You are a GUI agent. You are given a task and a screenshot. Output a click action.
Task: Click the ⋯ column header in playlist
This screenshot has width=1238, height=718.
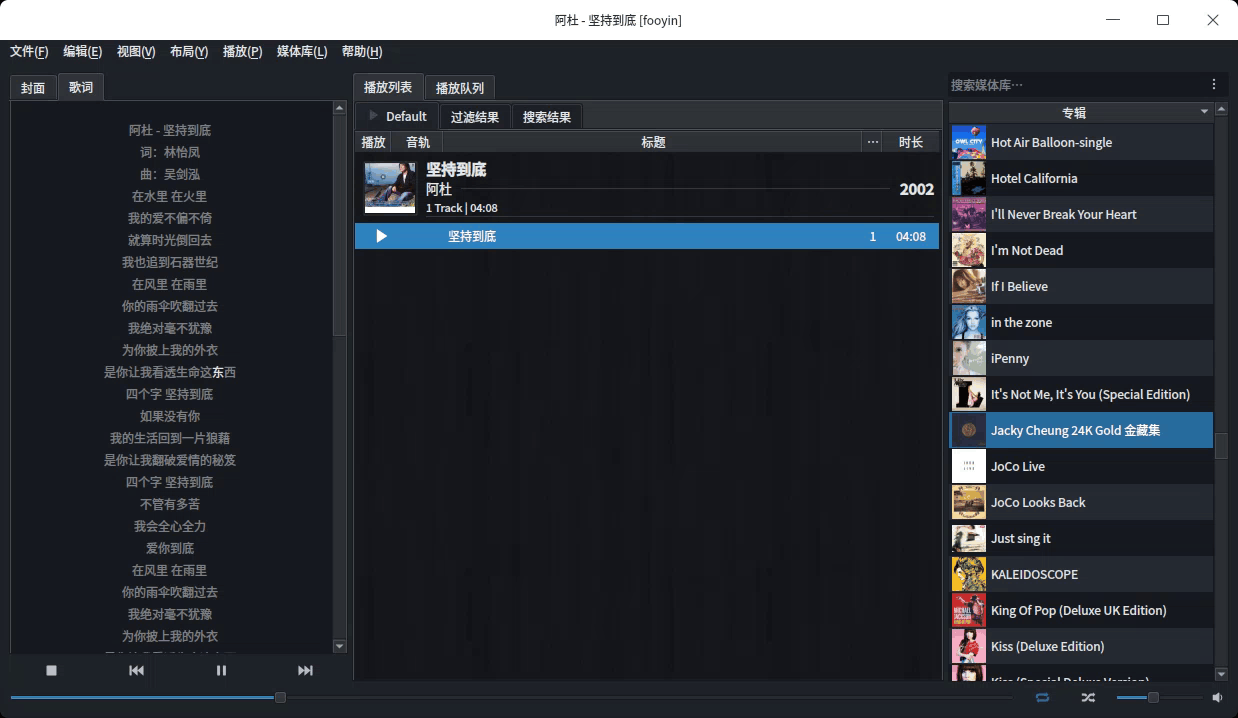[x=873, y=142]
